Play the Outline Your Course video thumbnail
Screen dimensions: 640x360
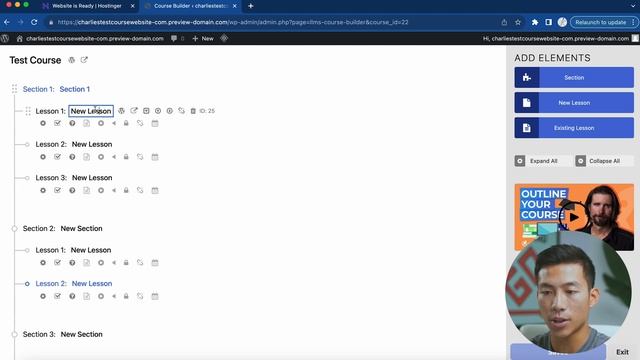click(574, 217)
